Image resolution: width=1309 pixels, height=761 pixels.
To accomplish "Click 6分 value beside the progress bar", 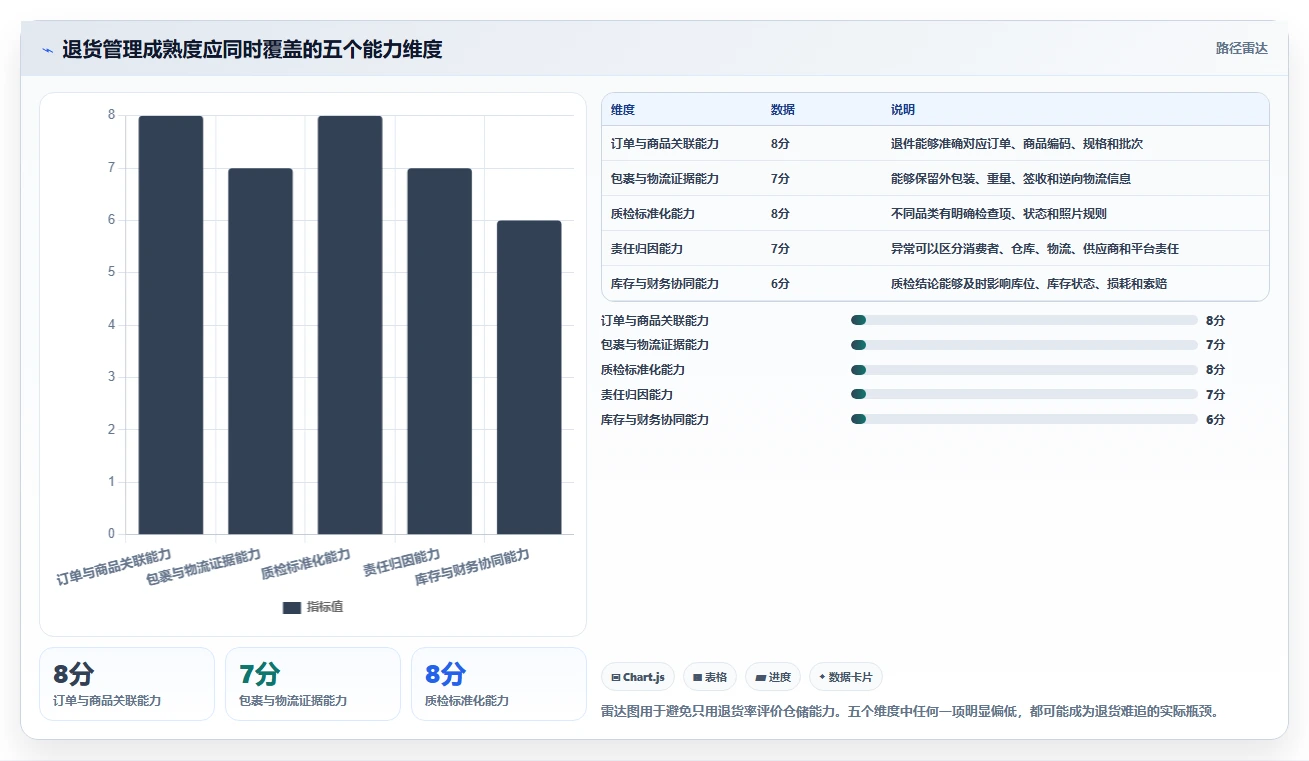I will click(x=1215, y=419).
